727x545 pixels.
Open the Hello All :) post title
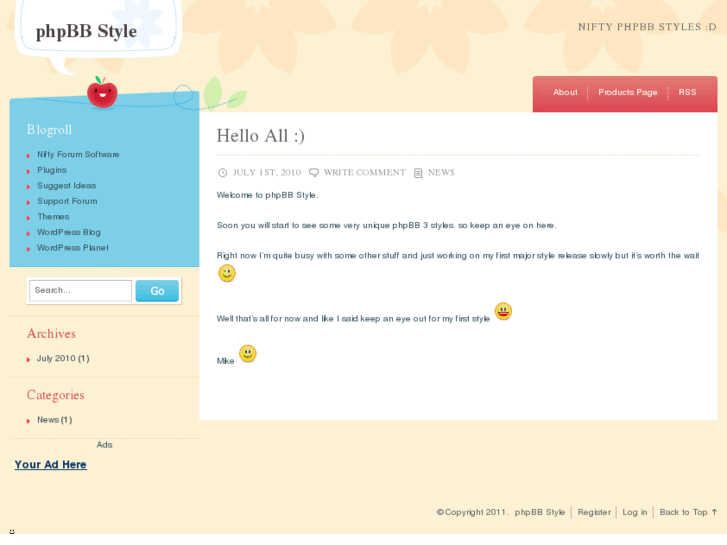pyautogui.click(x=261, y=136)
